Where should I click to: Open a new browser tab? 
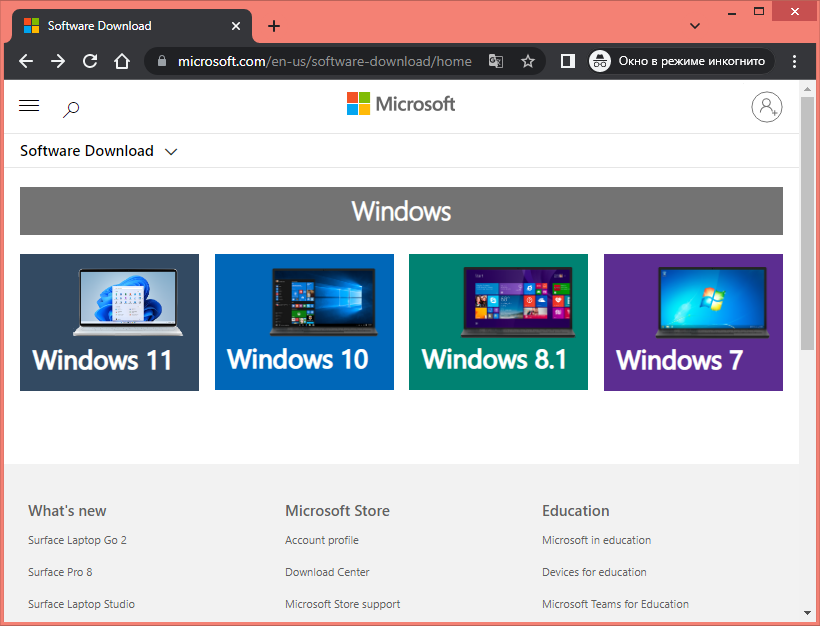click(274, 26)
